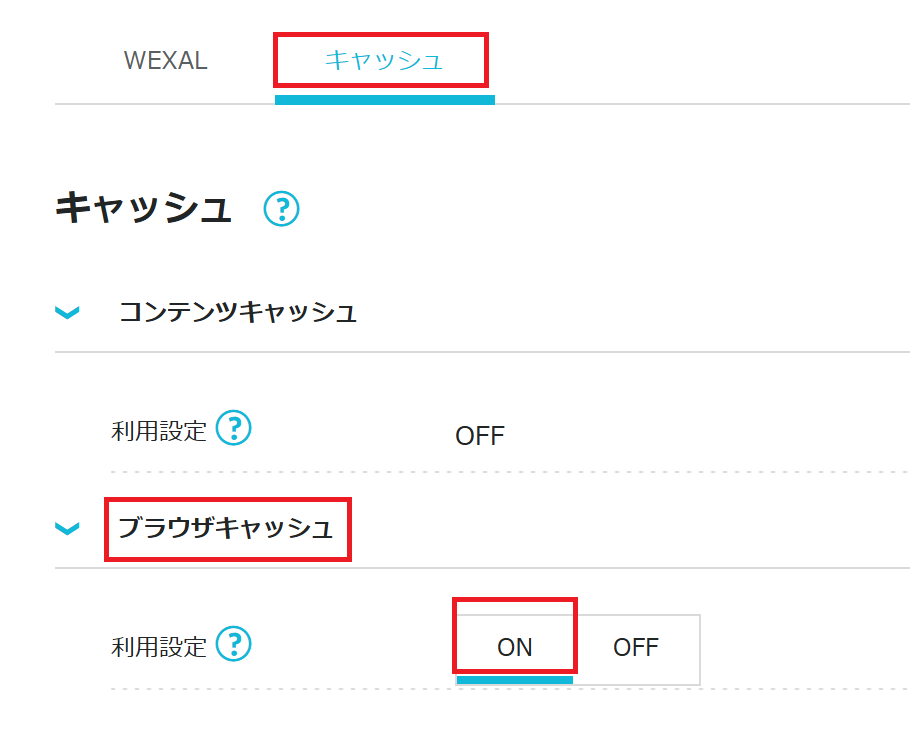Click help icon for ブラウザキャッシュ 利用設定
The width and height of the screenshot is (910, 755).
coord(234,643)
